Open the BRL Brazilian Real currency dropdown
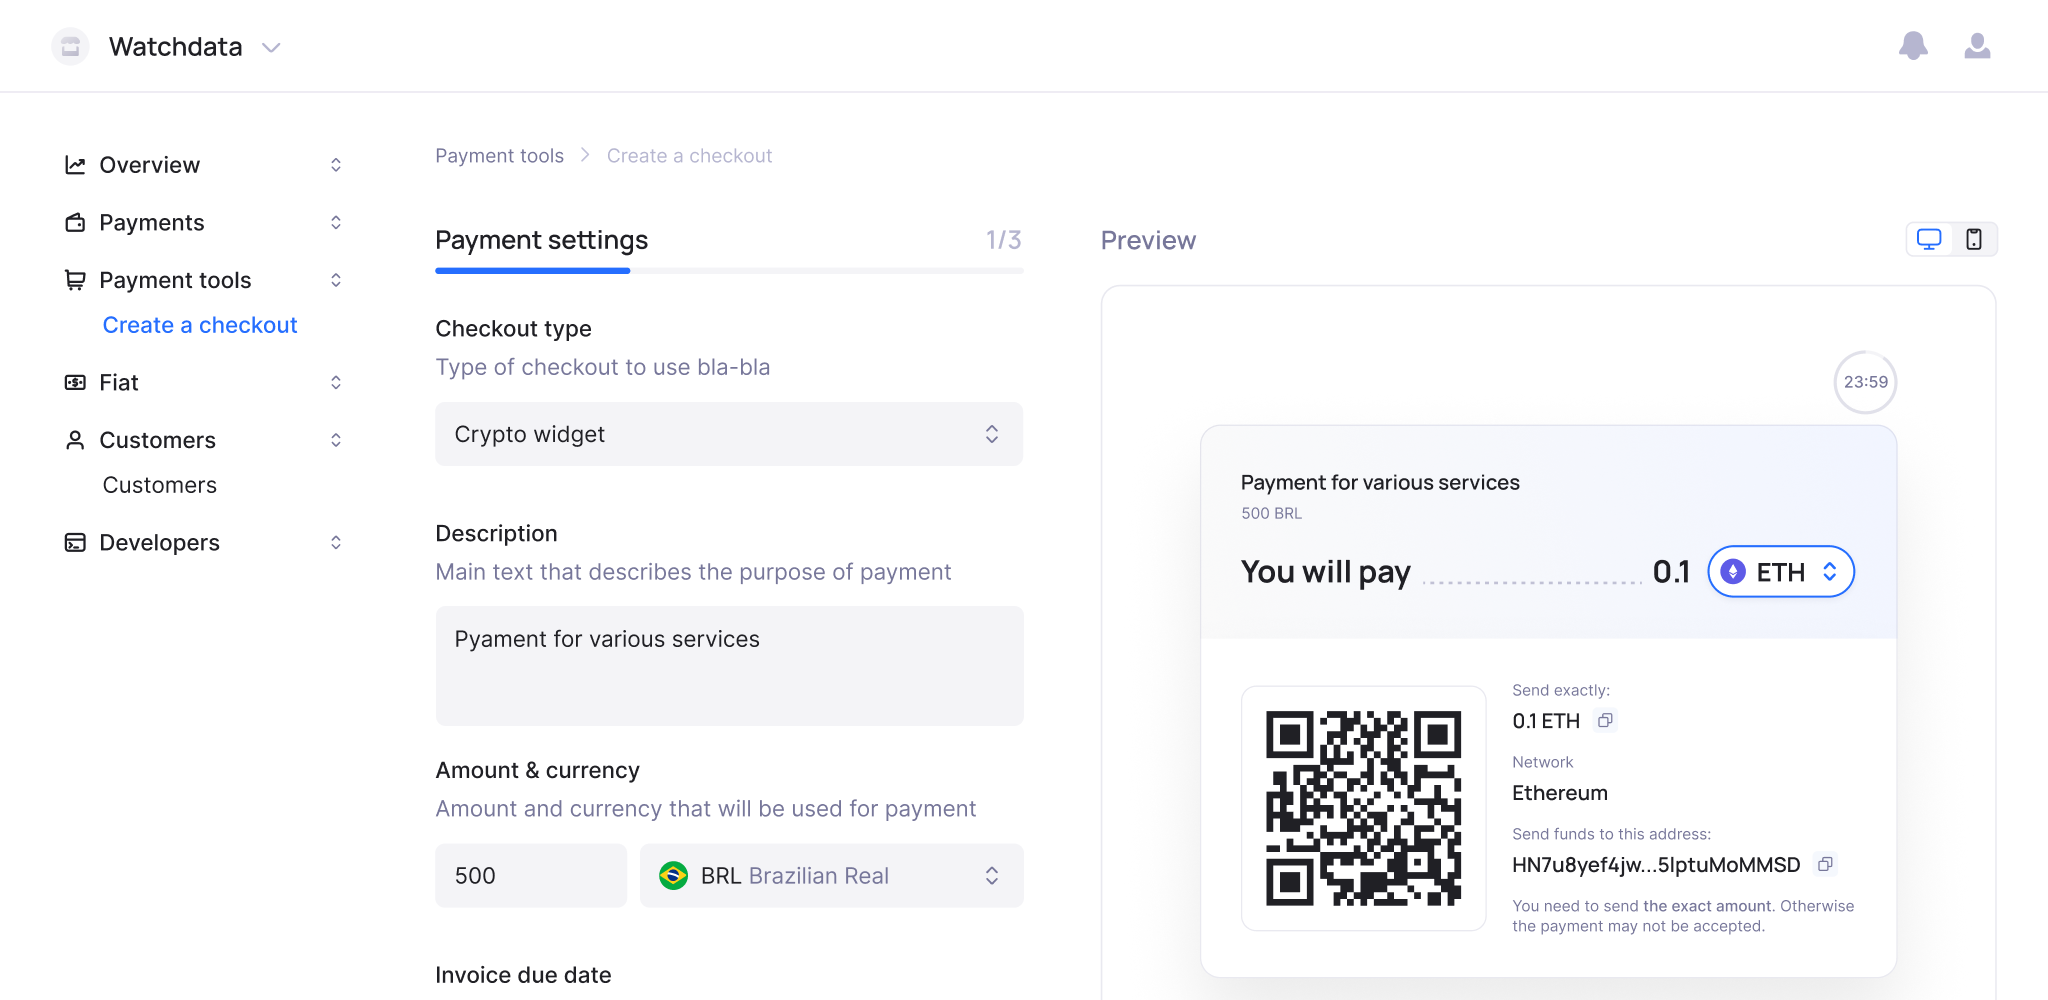 pyautogui.click(x=831, y=876)
